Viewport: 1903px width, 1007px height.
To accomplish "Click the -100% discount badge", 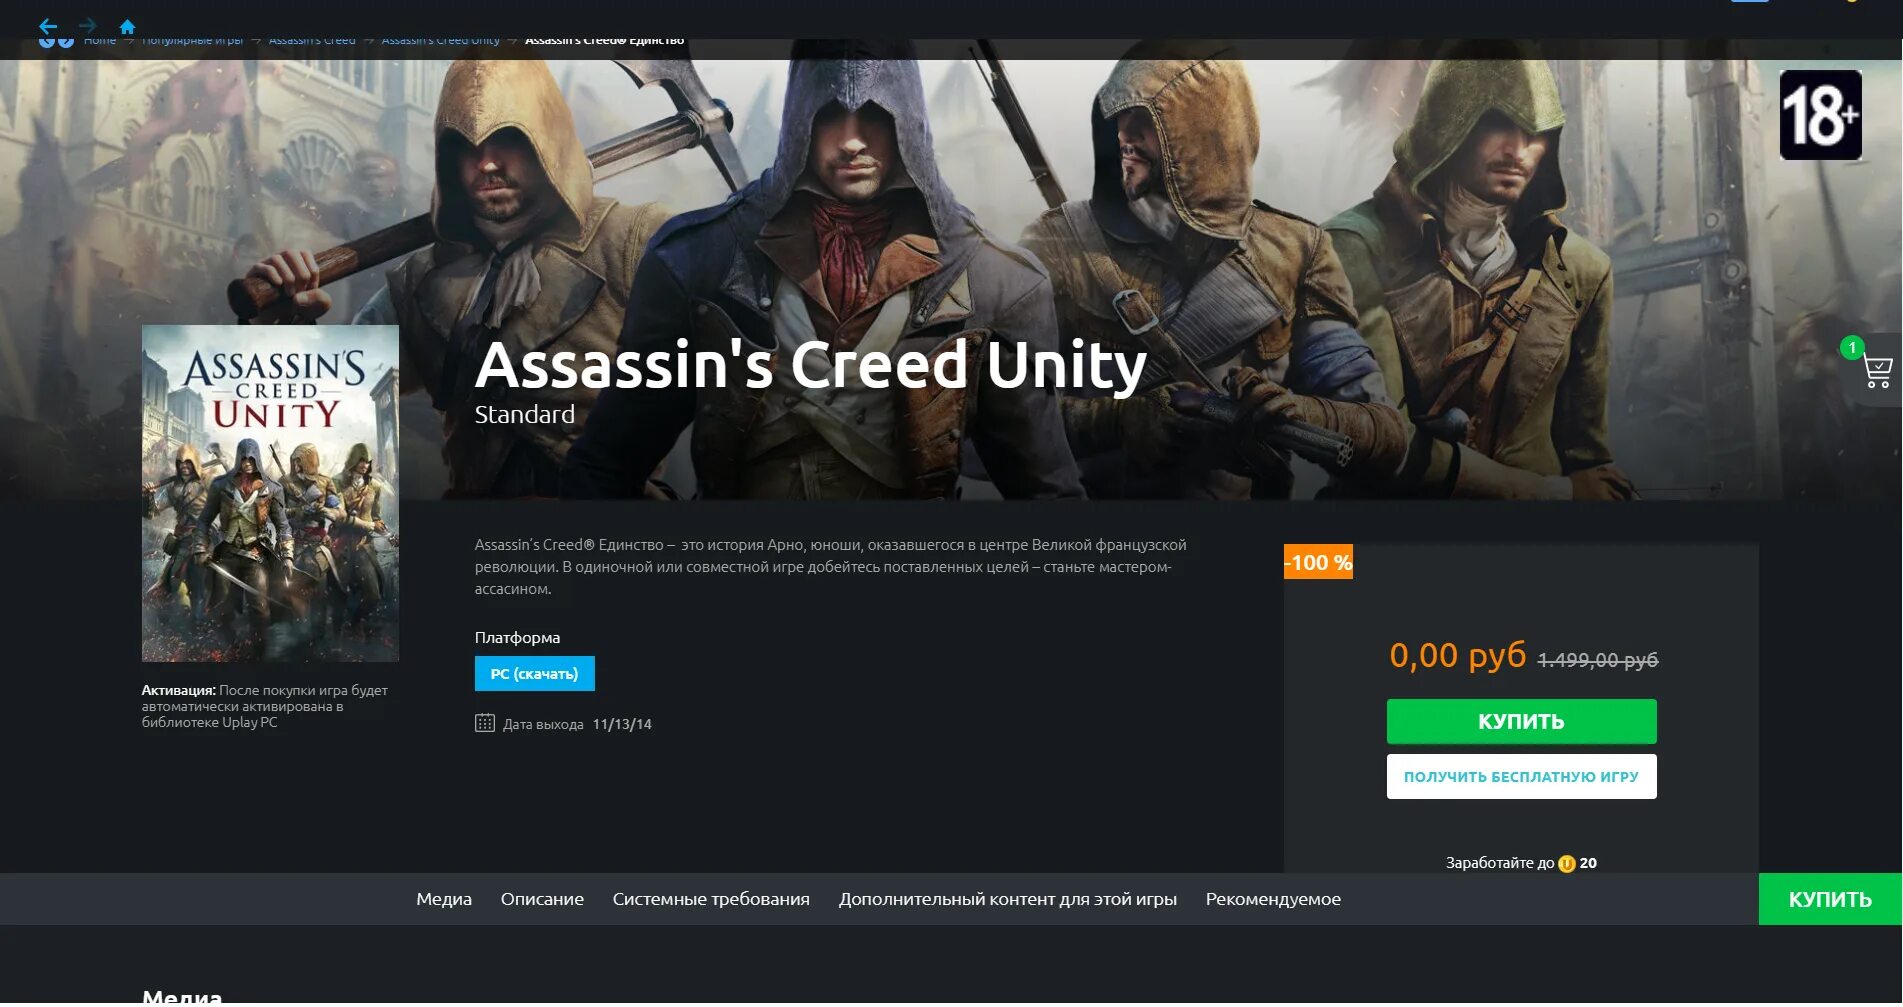I will 1318,562.
